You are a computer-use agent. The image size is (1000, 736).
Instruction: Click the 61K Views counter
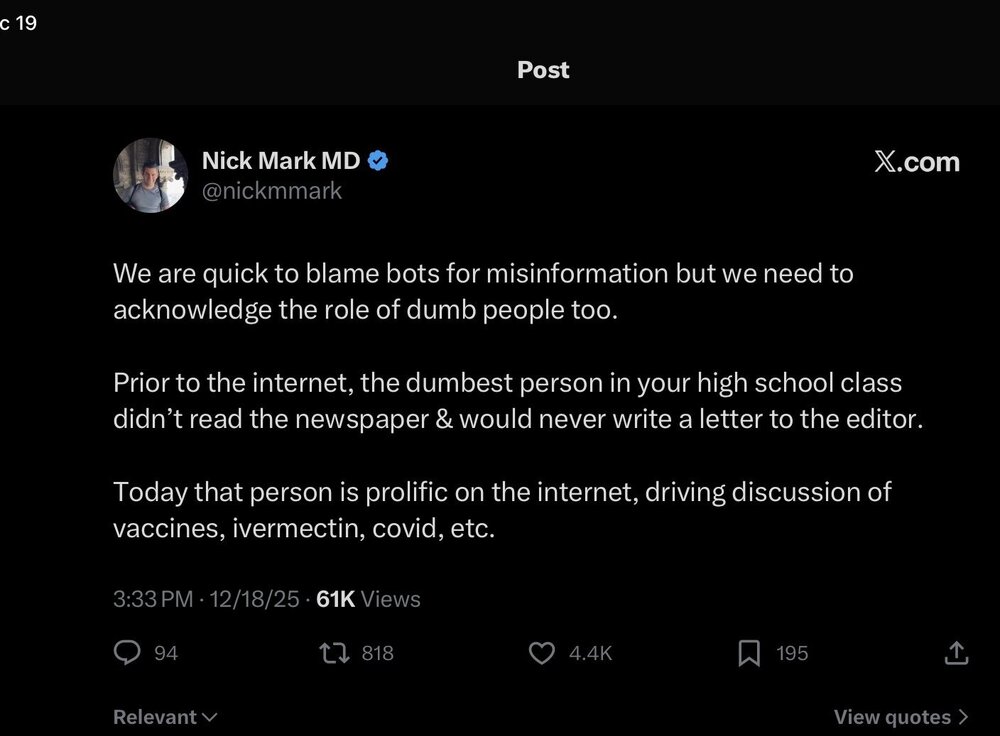(368, 599)
